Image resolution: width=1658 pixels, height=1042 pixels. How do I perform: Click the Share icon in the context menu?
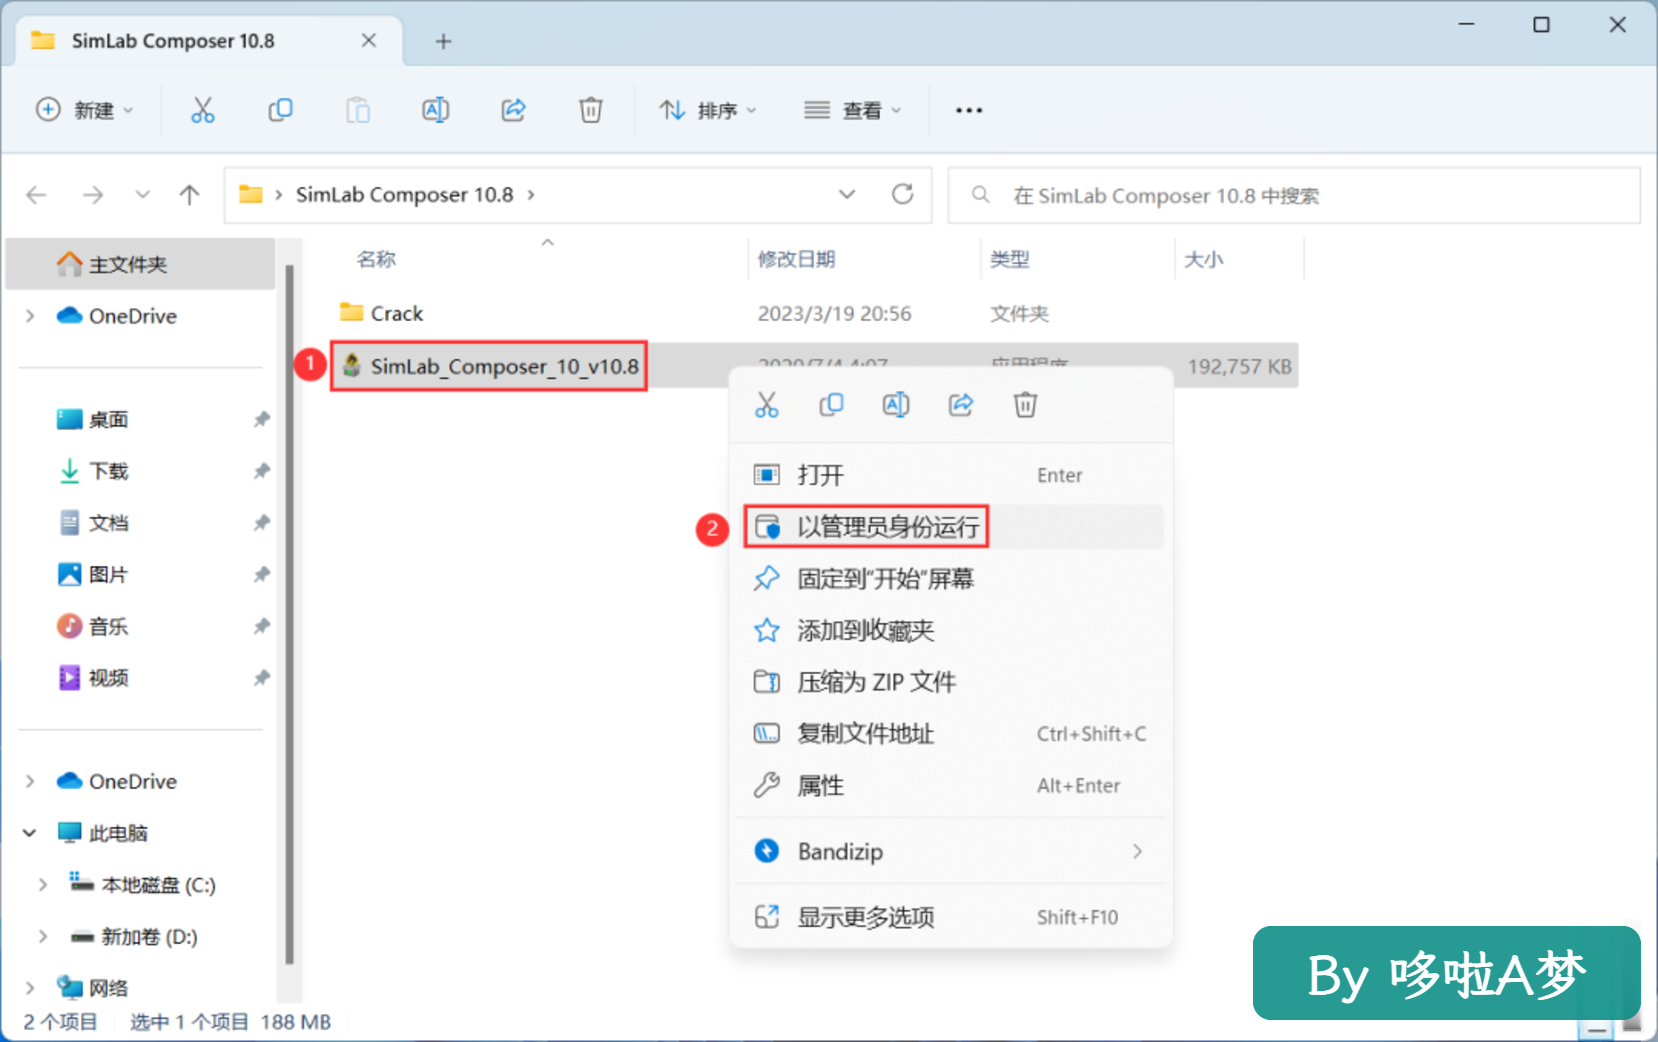[961, 405]
